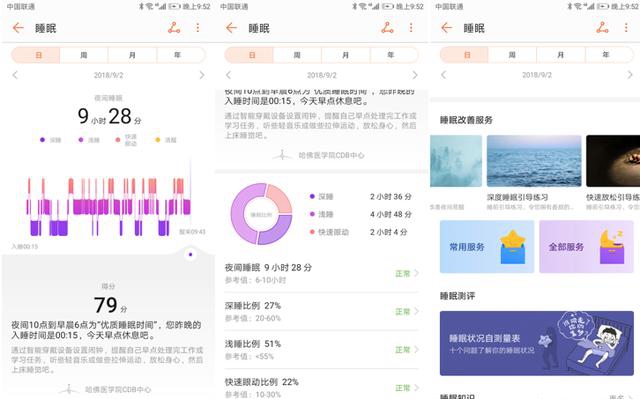Go to the next day in the left screen
Screen dimensions: 640x399
coord(202,75)
